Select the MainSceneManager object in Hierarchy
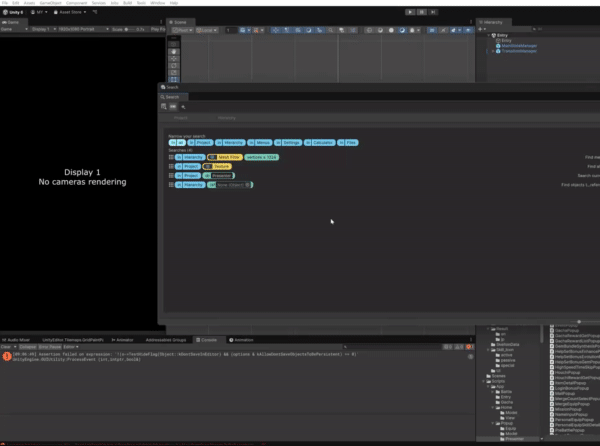The height and width of the screenshot is (446, 600). (517, 46)
